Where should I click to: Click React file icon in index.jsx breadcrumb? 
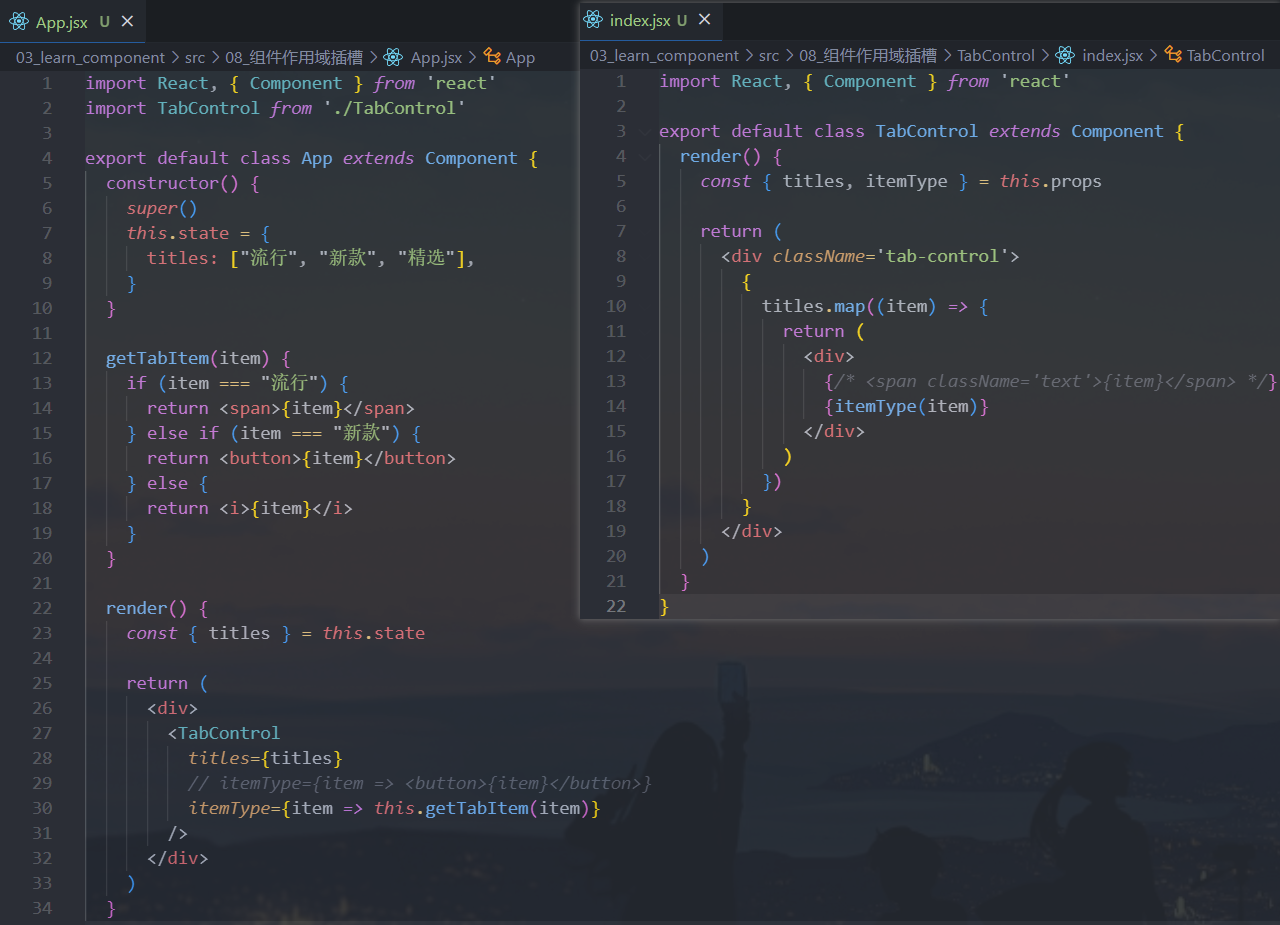tap(1065, 56)
